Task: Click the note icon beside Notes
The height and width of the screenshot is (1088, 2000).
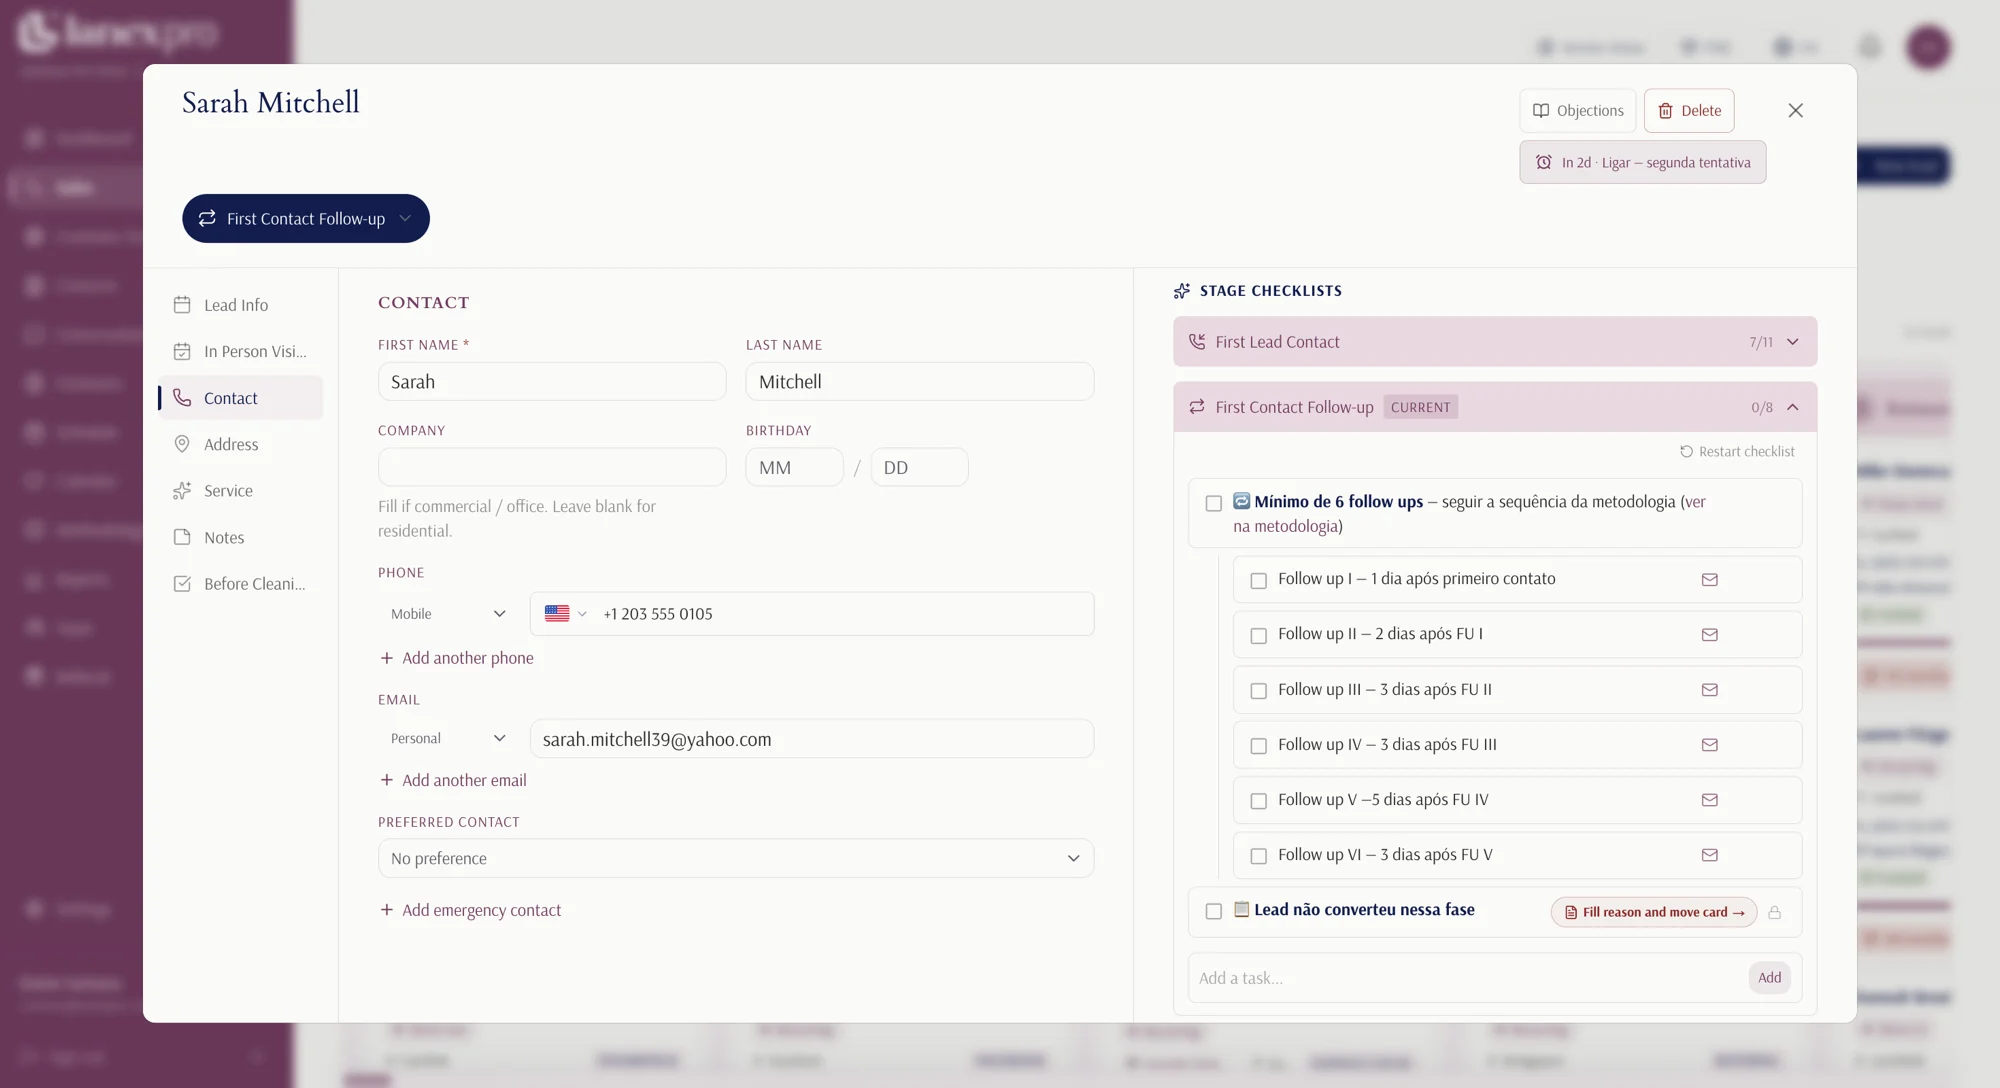Action: coord(182,537)
